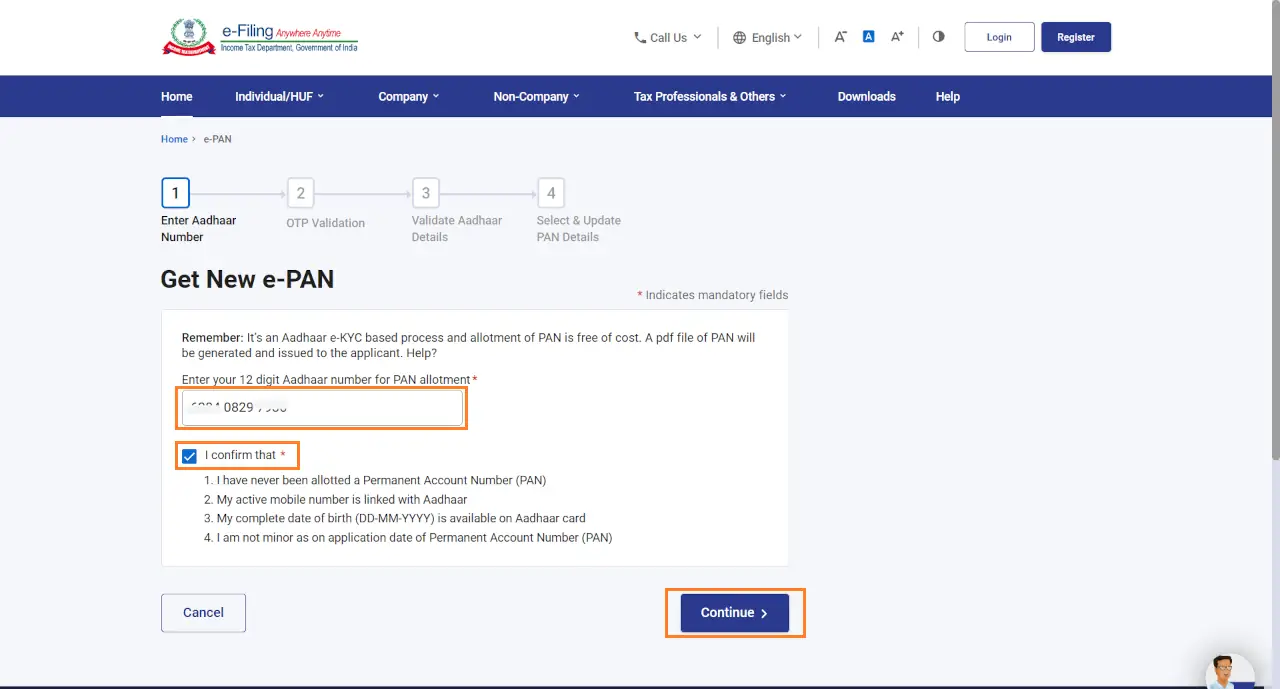Image resolution: width=1280 pixels, height=689 pixels.
Task: Decrease the font size with A- icon
Action: point(840,37)
